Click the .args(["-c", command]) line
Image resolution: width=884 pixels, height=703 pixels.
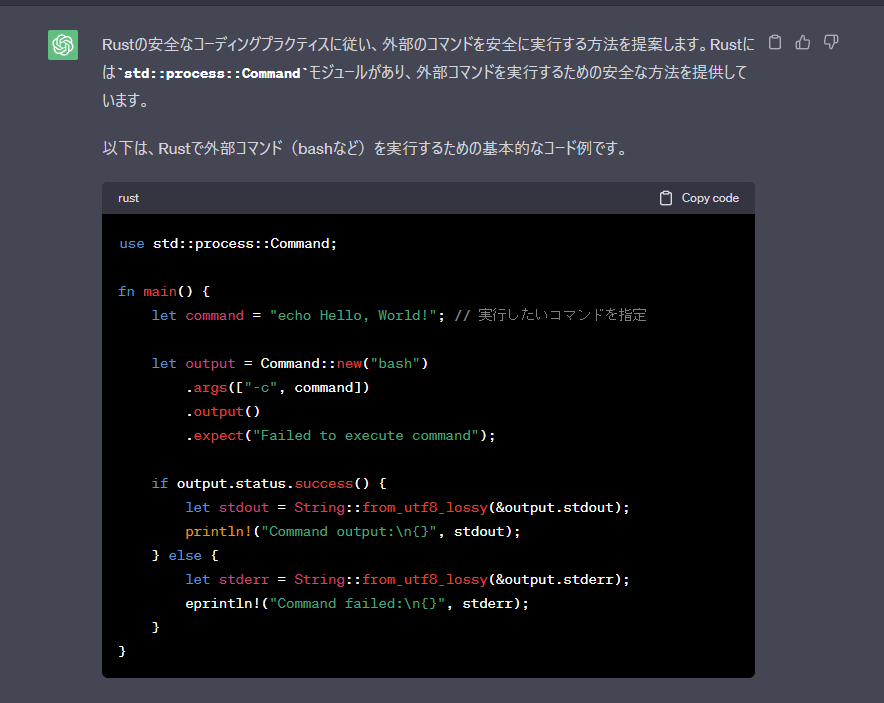coord(277,388)
